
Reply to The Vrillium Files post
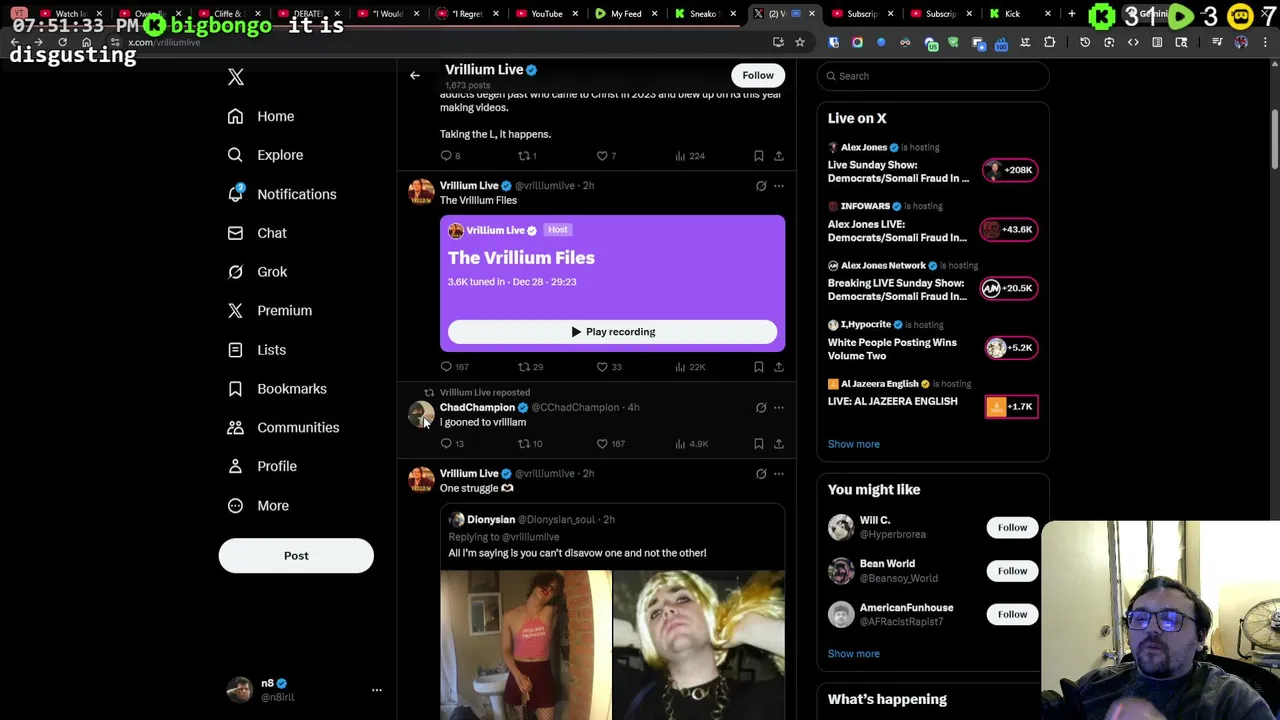[x=454, y=367]
